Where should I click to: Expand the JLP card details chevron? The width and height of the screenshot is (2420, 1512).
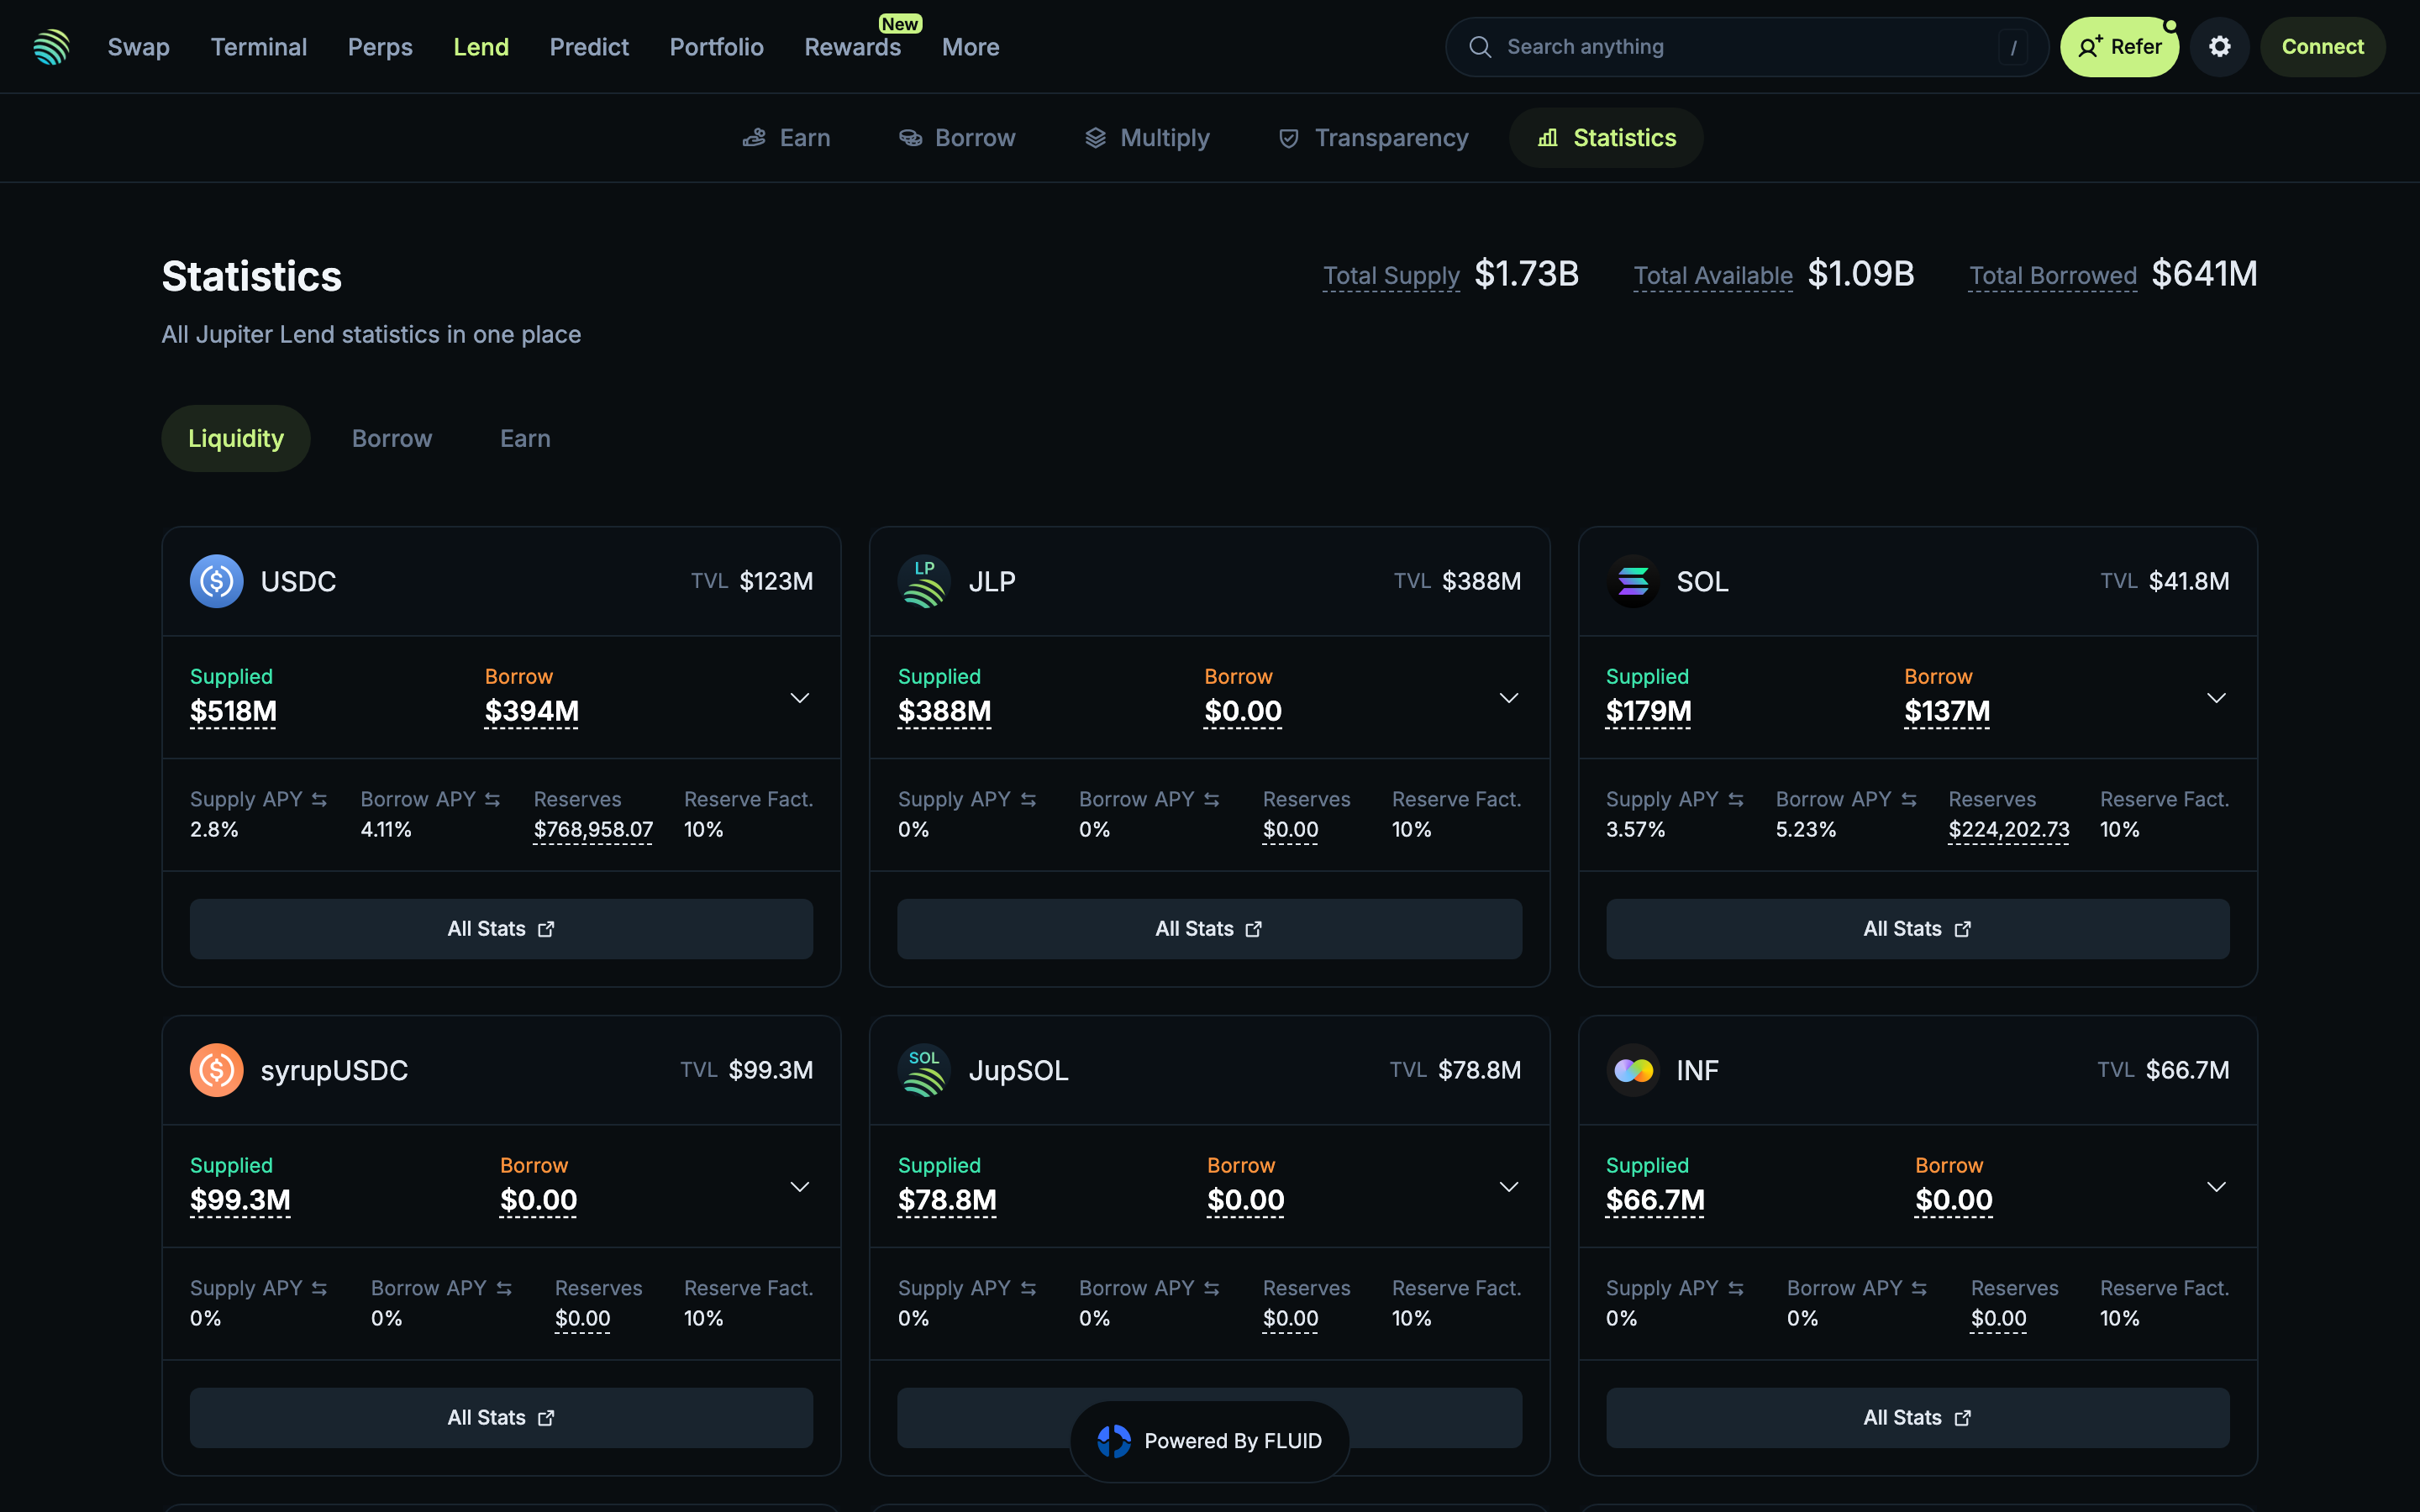1509,697
